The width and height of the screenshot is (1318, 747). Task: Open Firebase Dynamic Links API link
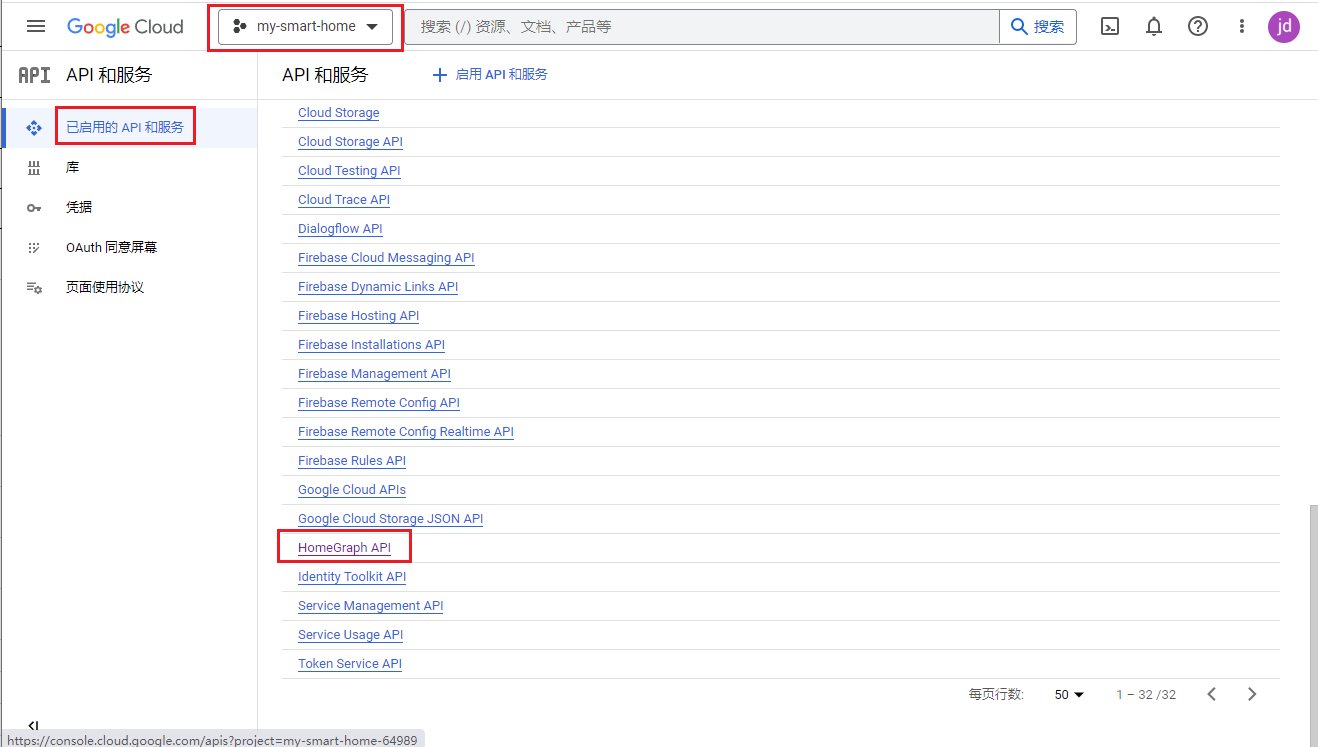[378, 287]
